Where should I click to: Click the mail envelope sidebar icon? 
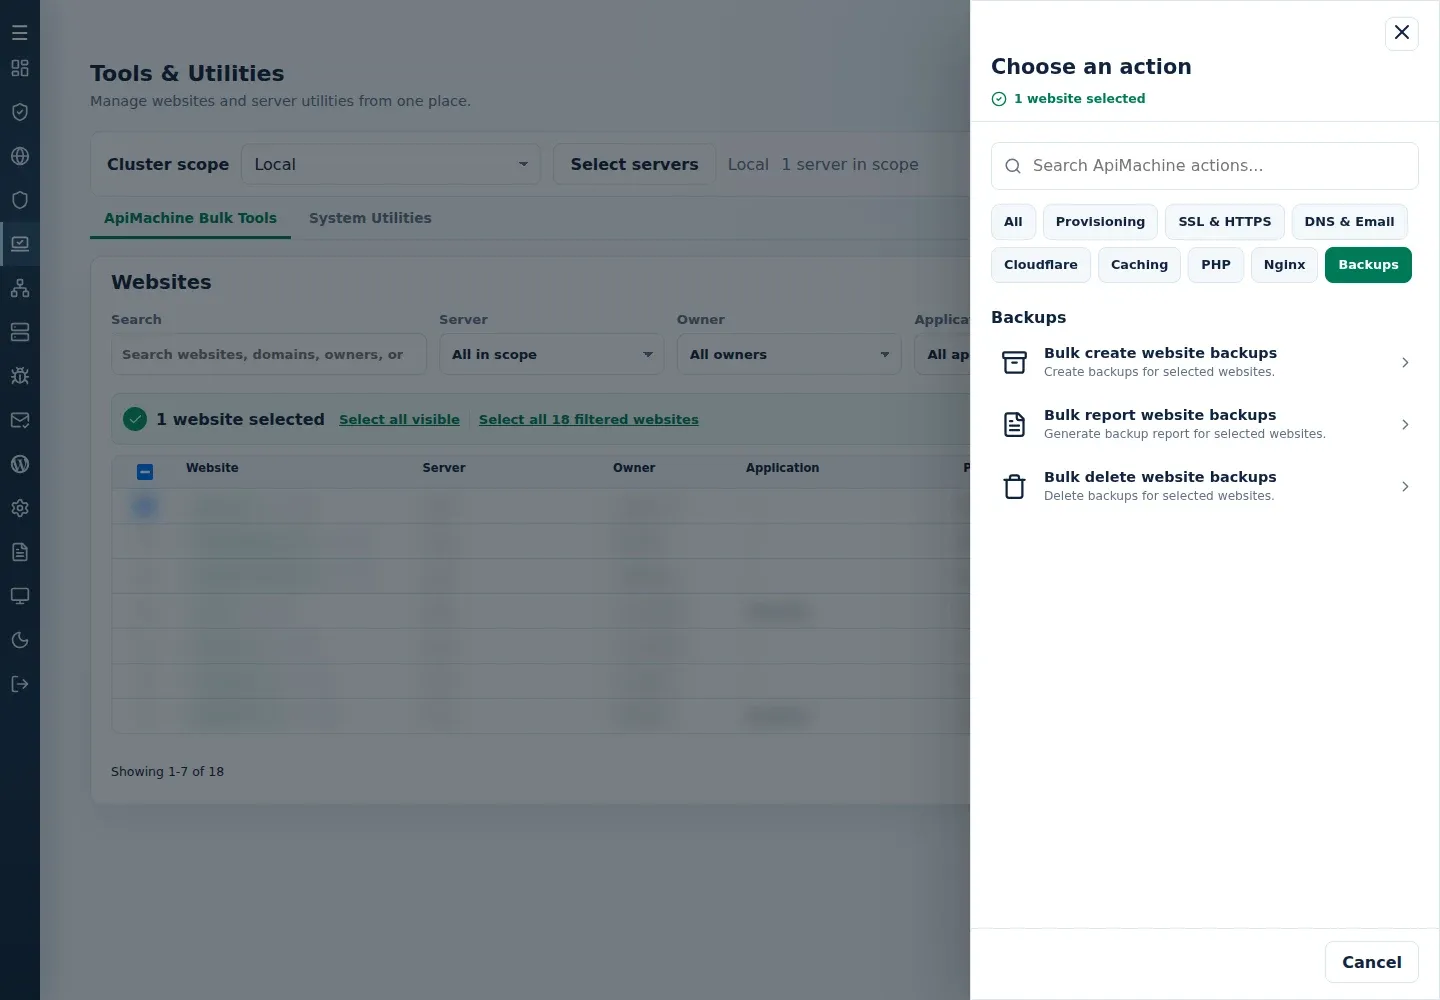pyautogui.click(x=20, y=420)
